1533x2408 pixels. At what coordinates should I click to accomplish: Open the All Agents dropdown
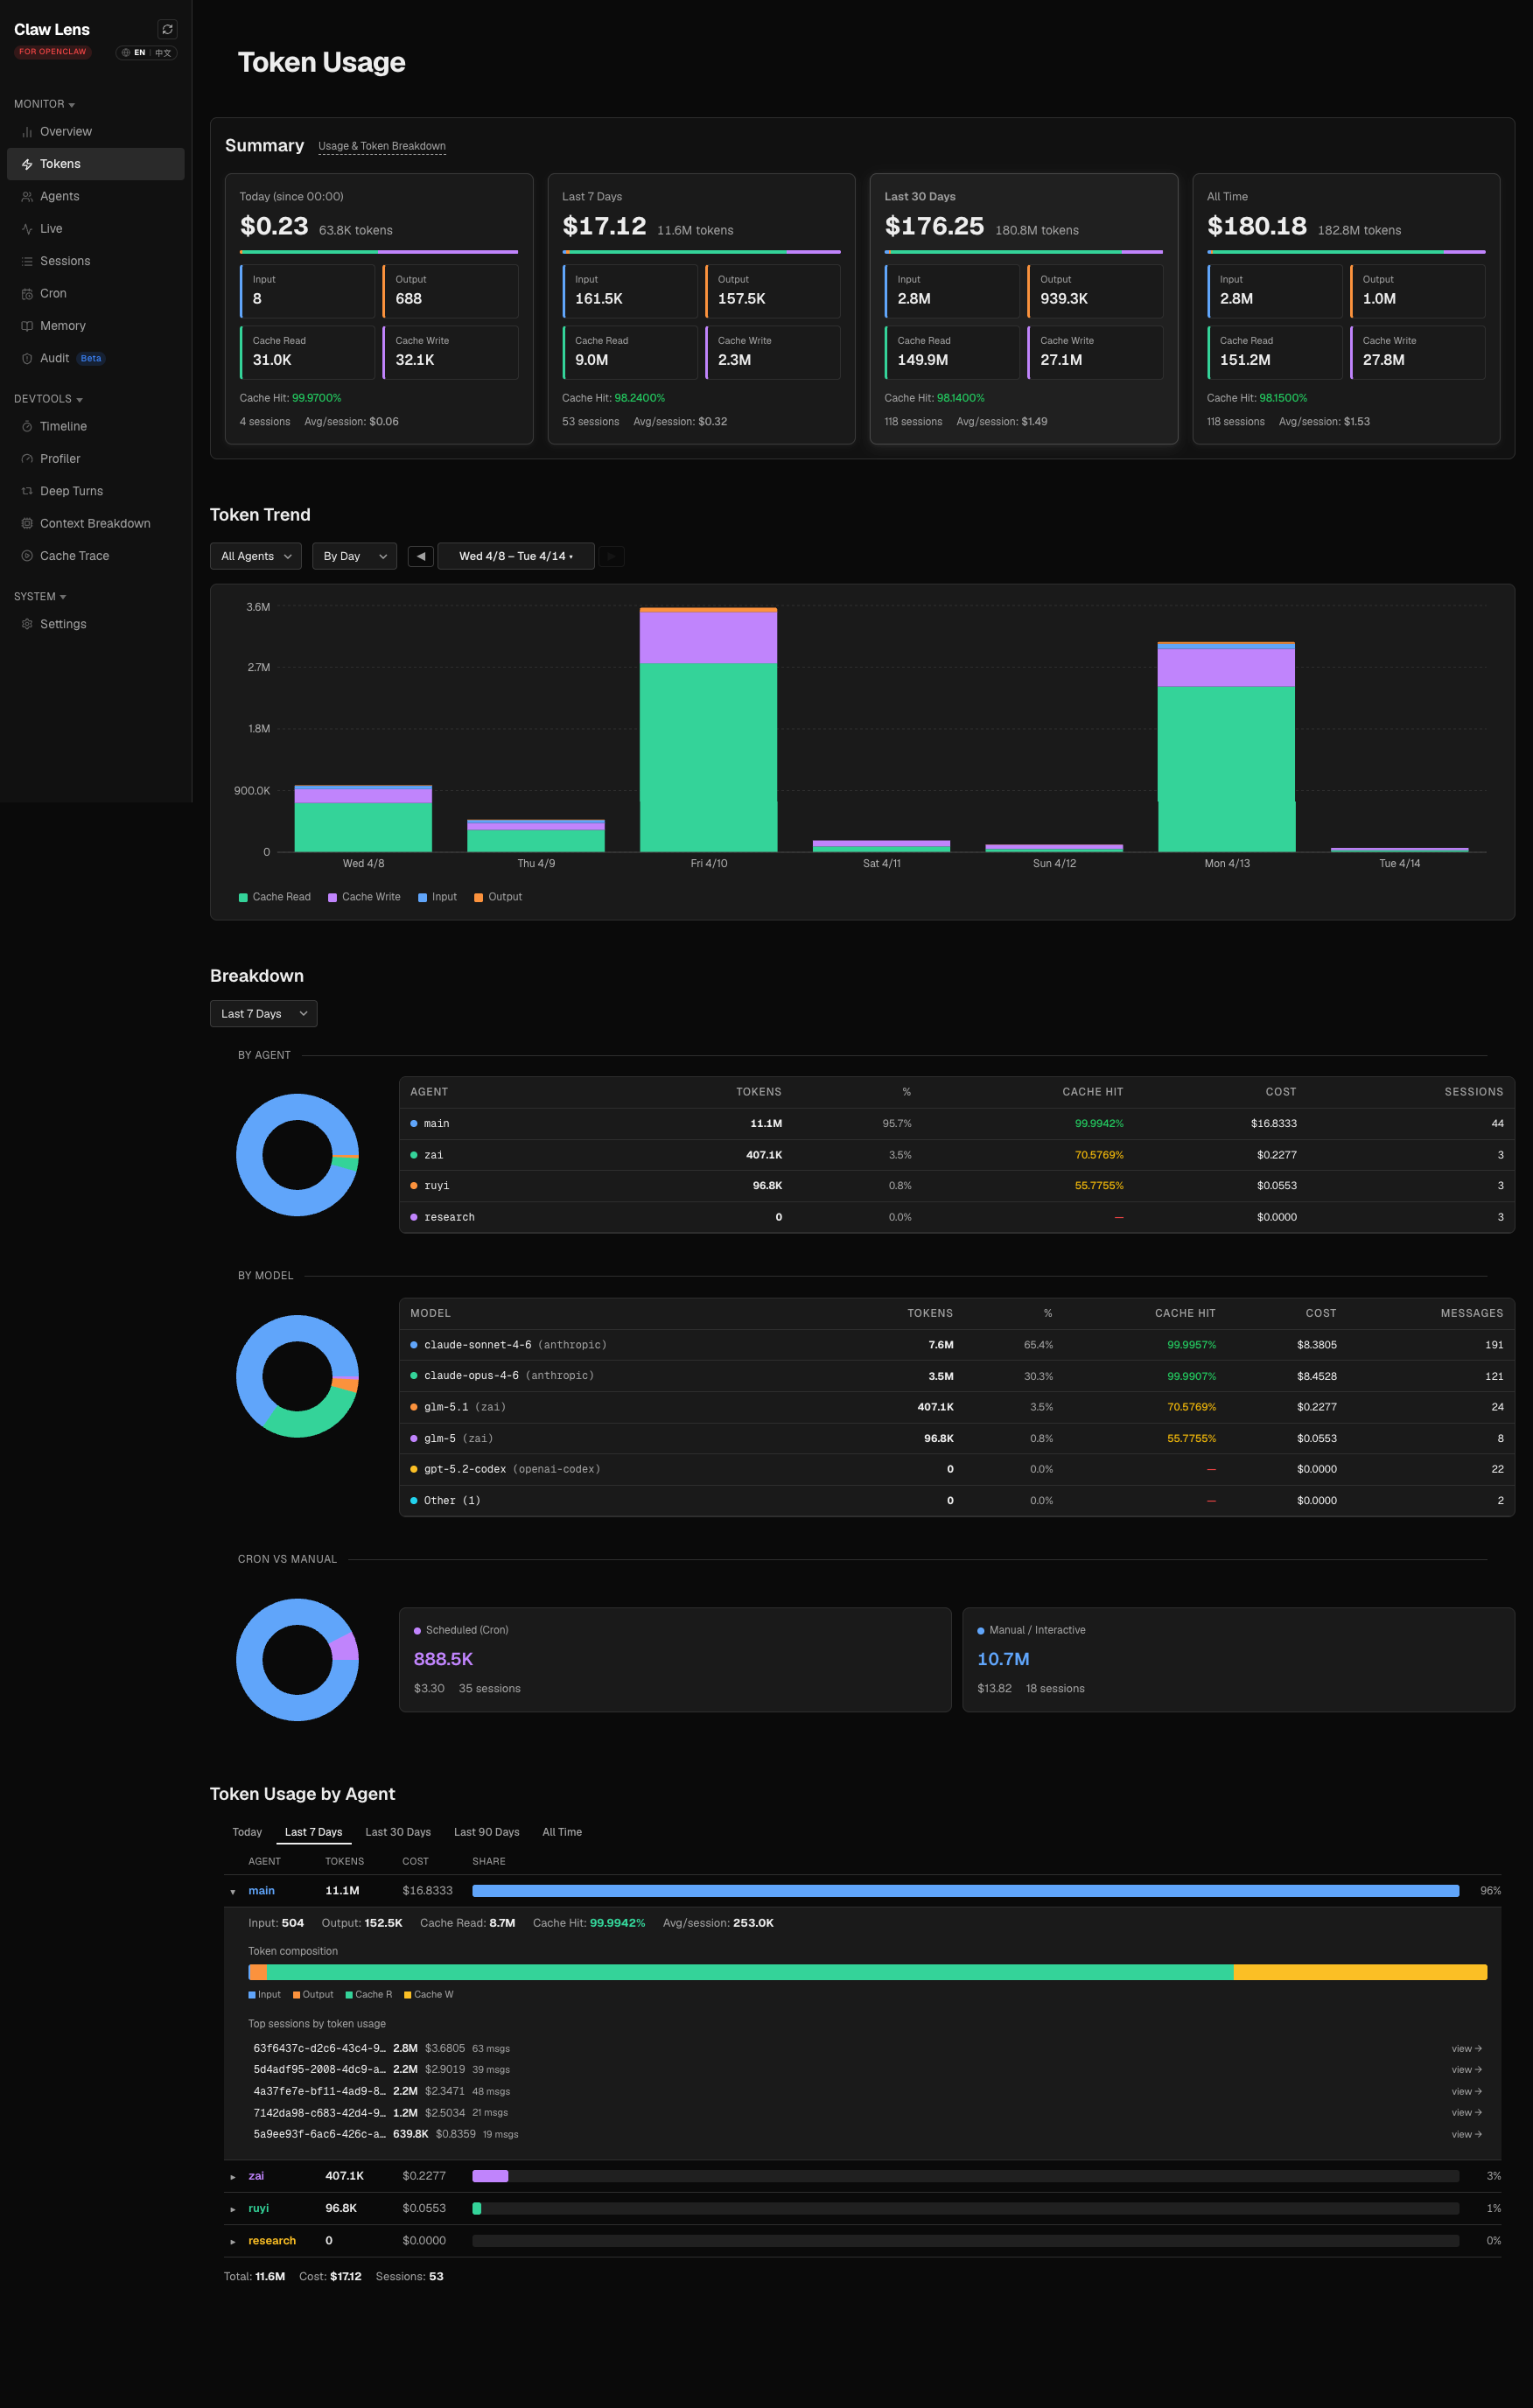tap(256, 556)
